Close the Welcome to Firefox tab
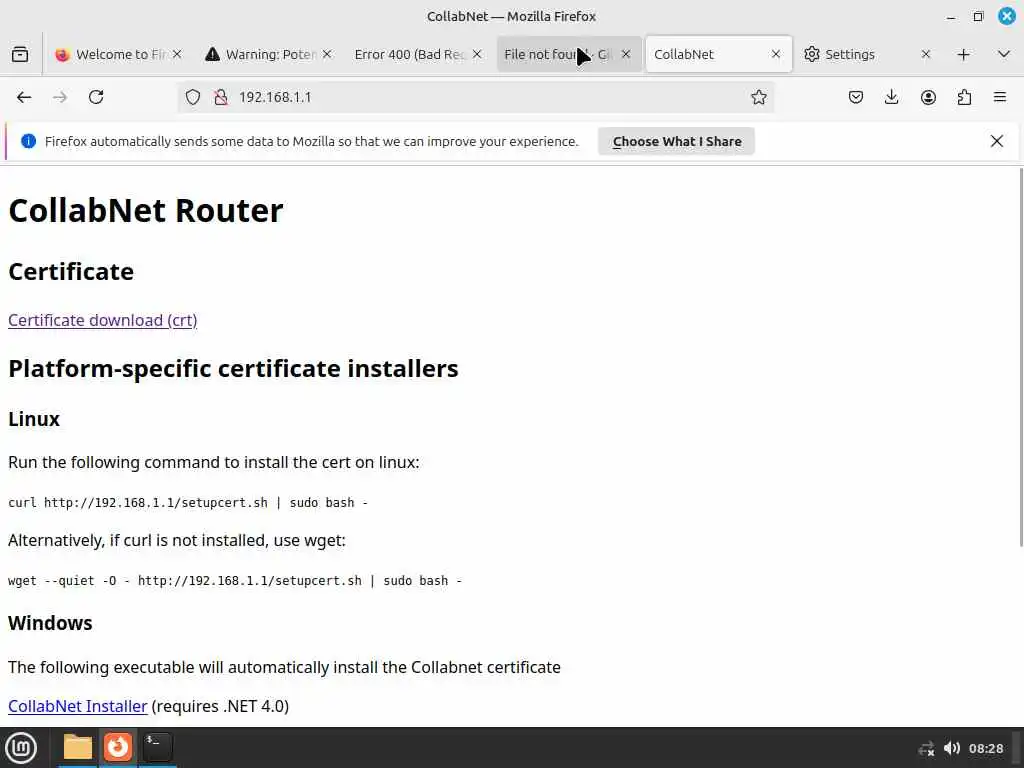This screenshot has width=1024, height=768. [177, 54]
